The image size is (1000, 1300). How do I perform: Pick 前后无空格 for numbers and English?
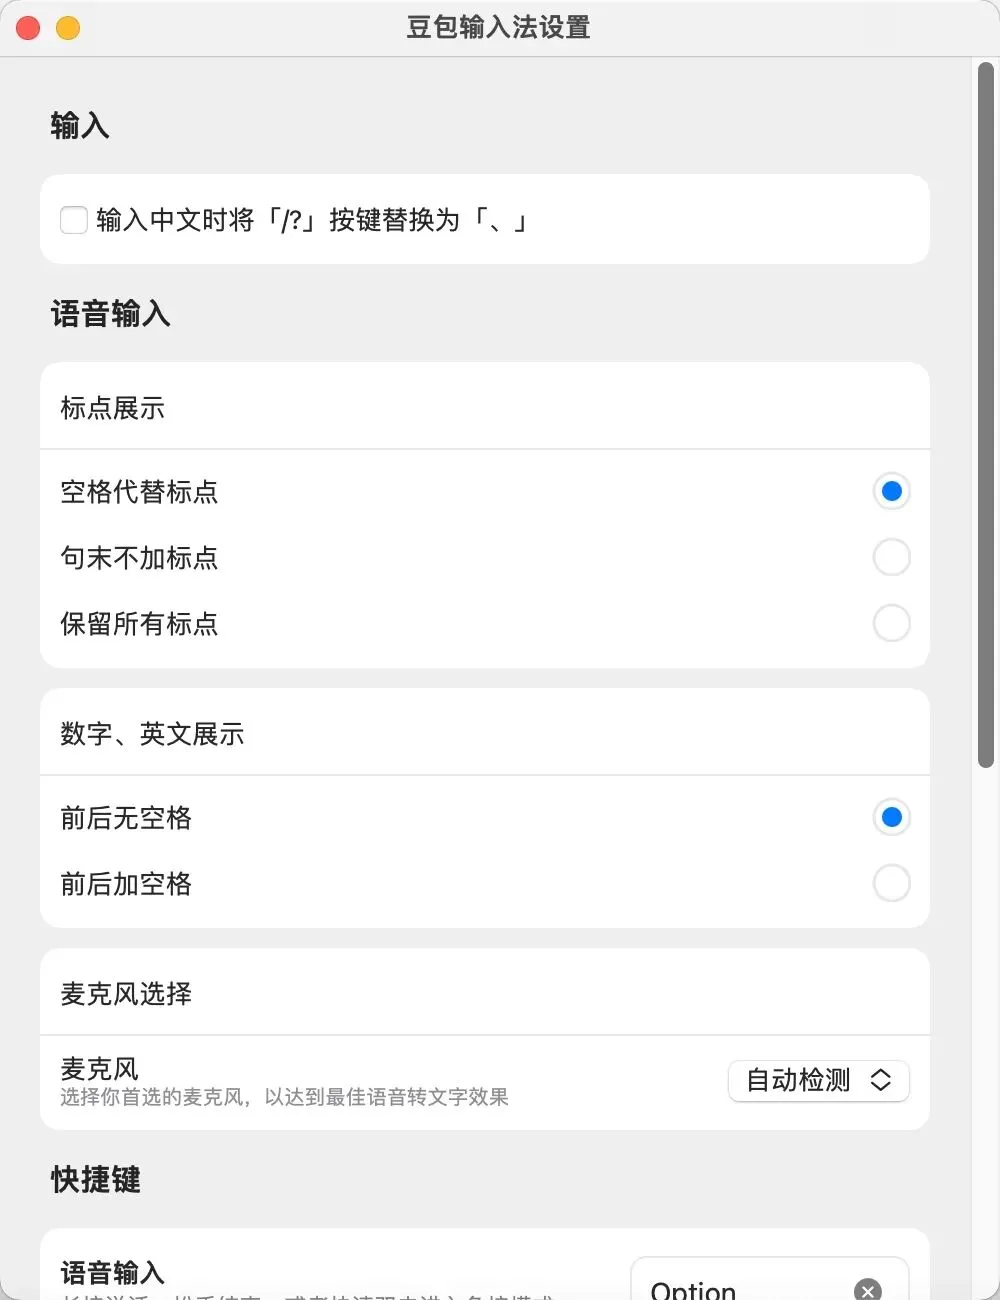point(891,817)
